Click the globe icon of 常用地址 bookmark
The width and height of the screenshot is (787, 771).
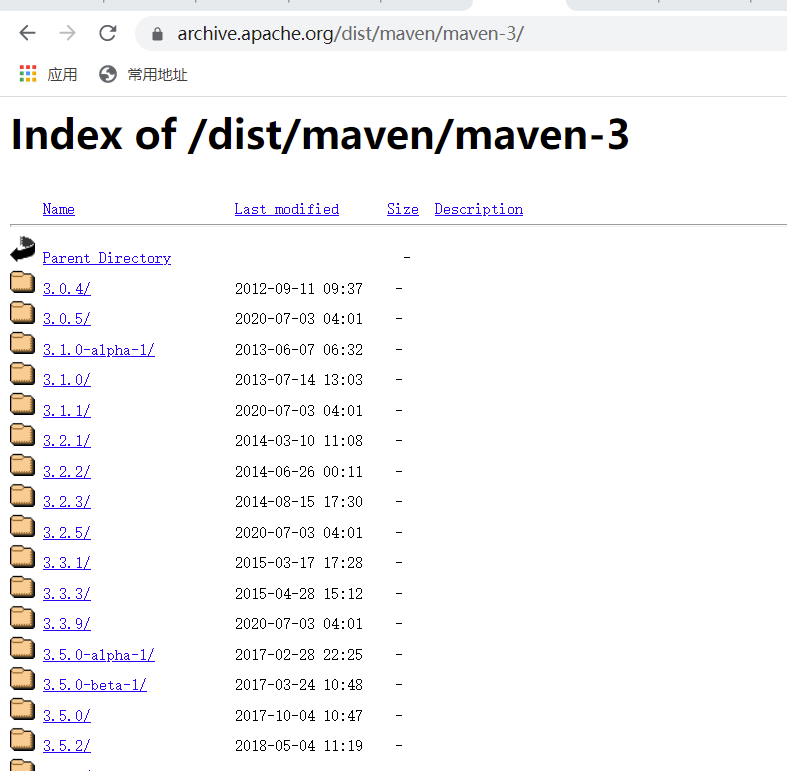(x=107, y=74)
